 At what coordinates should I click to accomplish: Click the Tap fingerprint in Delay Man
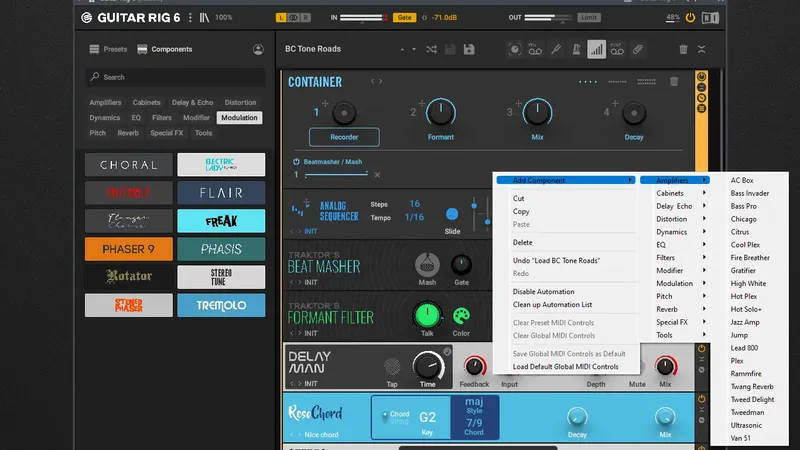(392, 366)
